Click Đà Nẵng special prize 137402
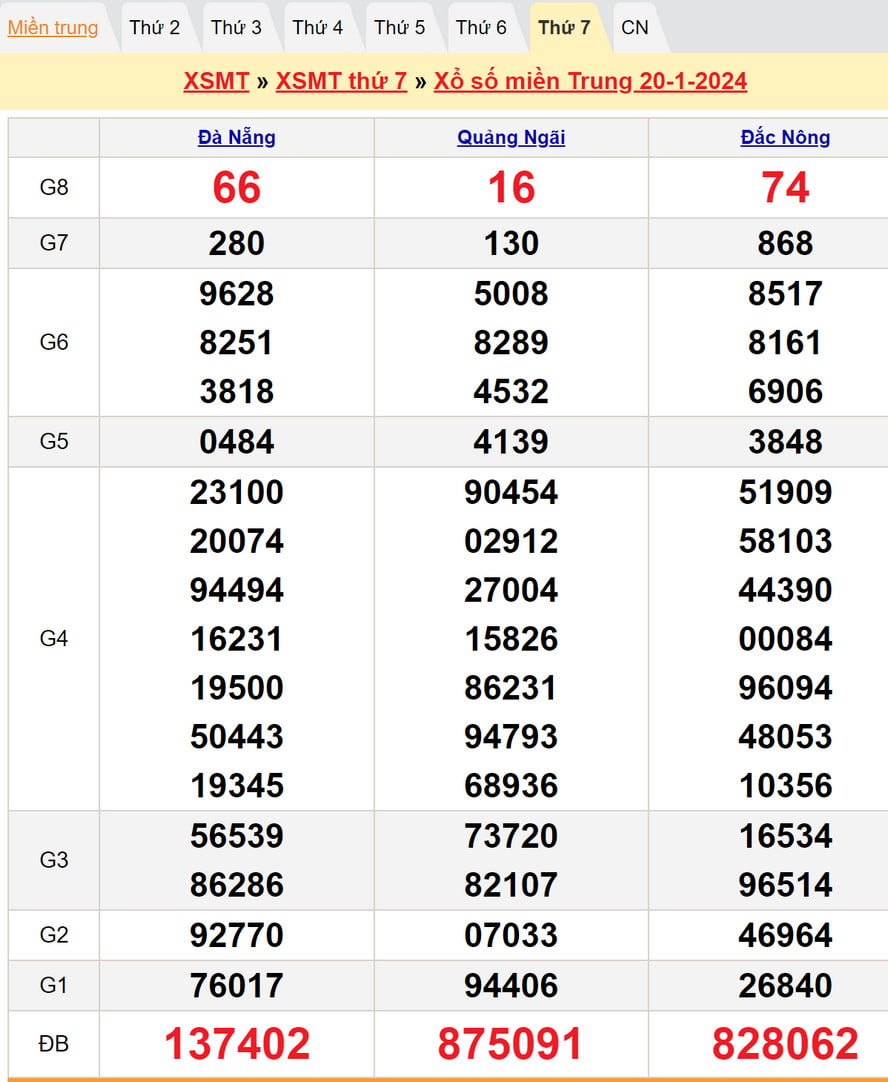The width and height of the screenshot is (888, 1082). 237,1044
